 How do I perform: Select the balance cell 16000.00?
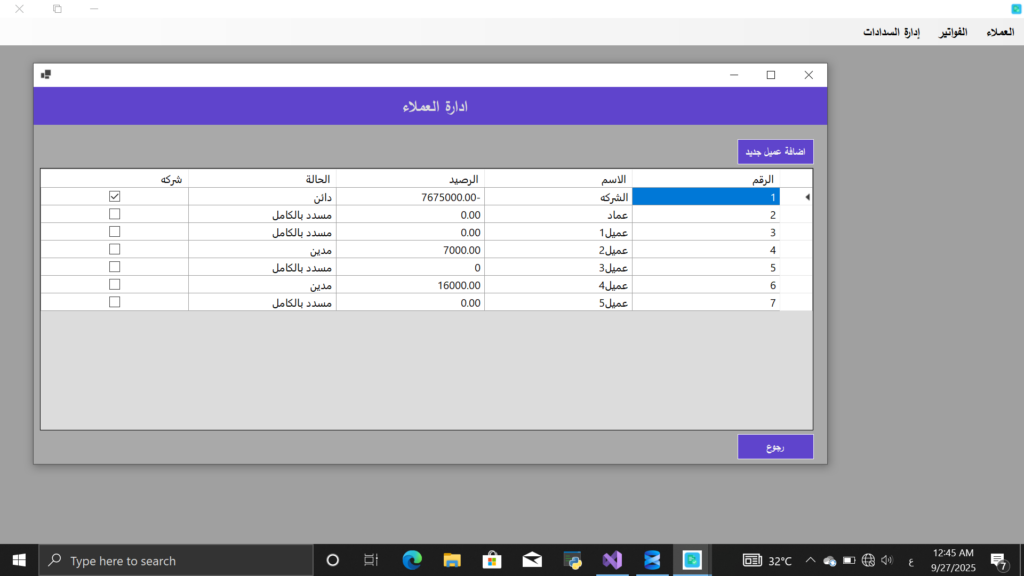(x=410, y=285)
